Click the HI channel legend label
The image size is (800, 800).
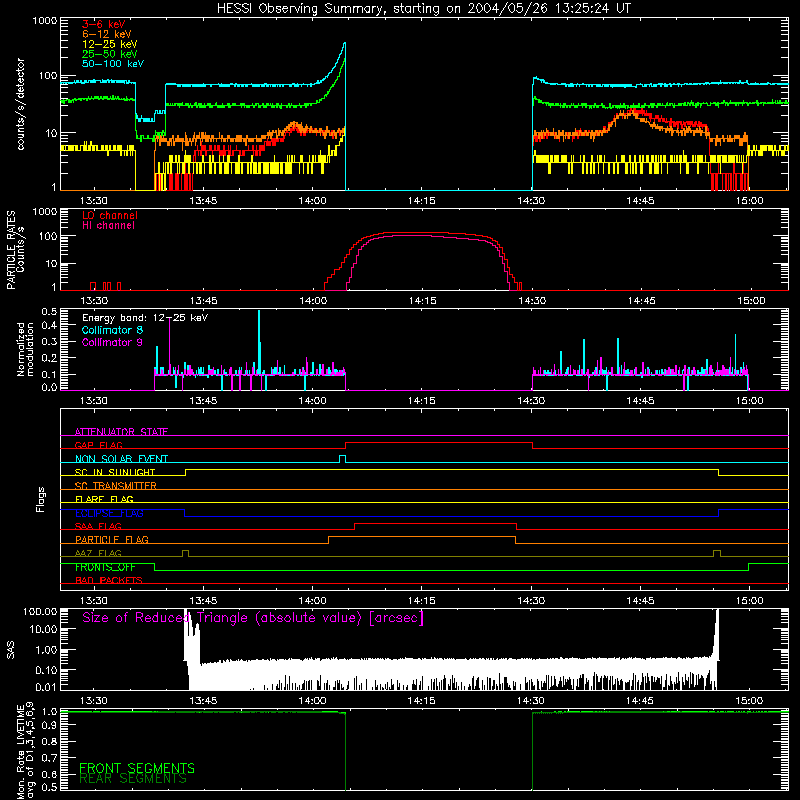[x=108, y=226]
